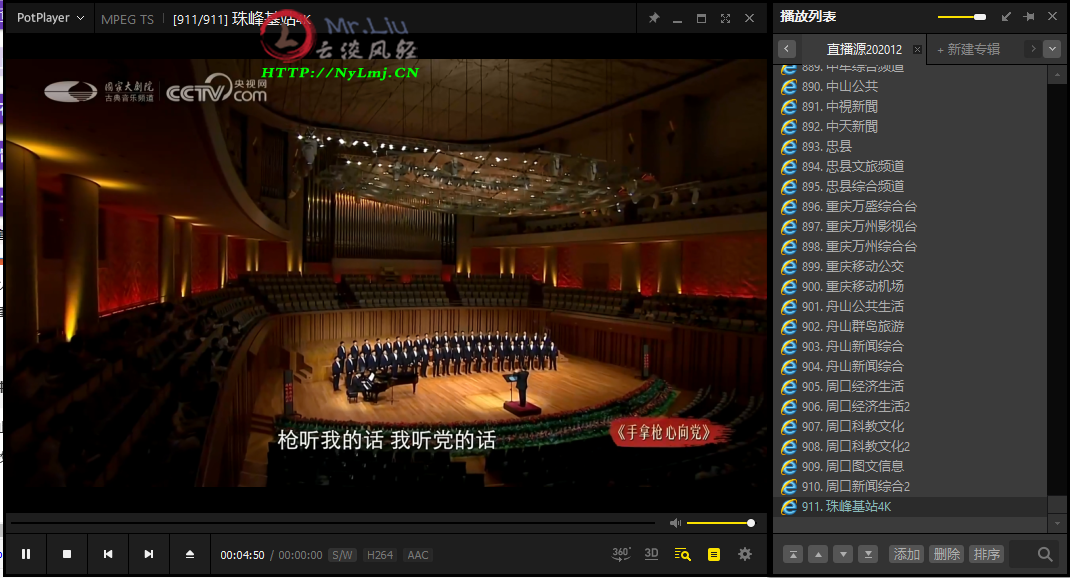This screenshot has width=1070, height=578.
Task: Move selected playlist item up
Action: pyautogui.click(x=818, y=554)
